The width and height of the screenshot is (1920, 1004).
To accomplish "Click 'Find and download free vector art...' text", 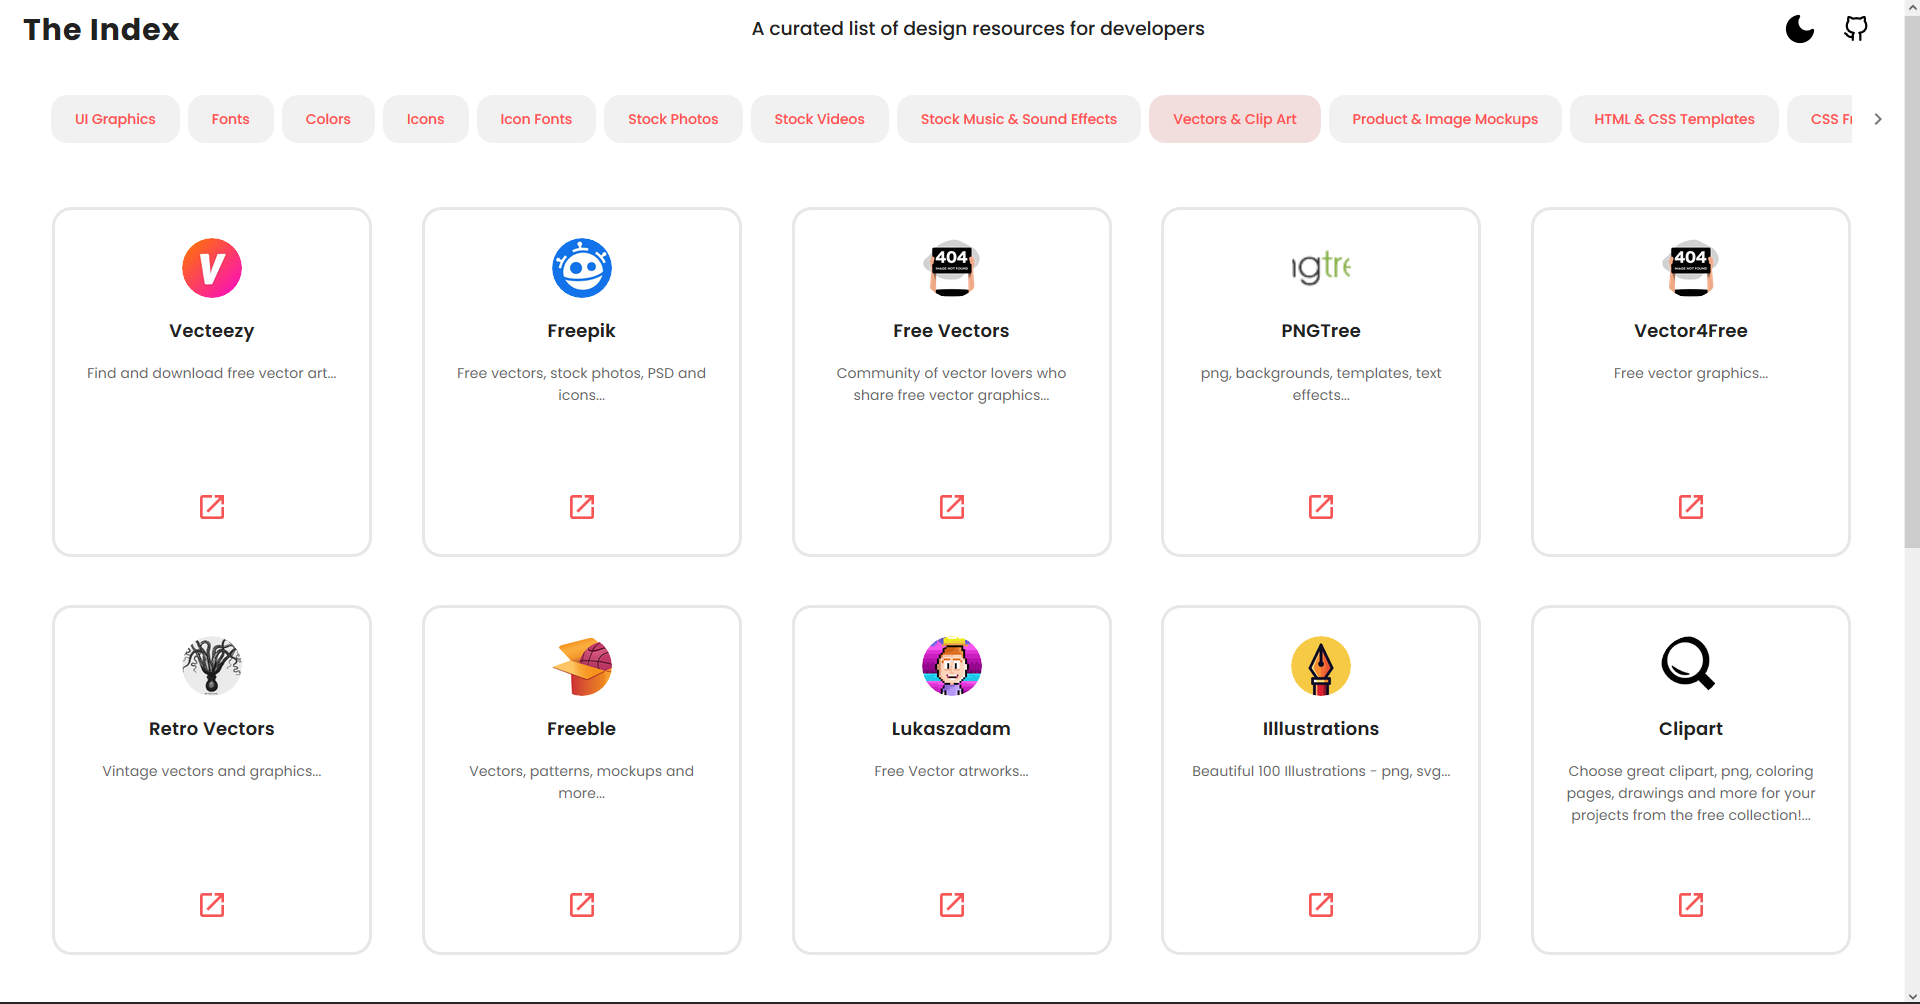I will [x=212, y=373].
